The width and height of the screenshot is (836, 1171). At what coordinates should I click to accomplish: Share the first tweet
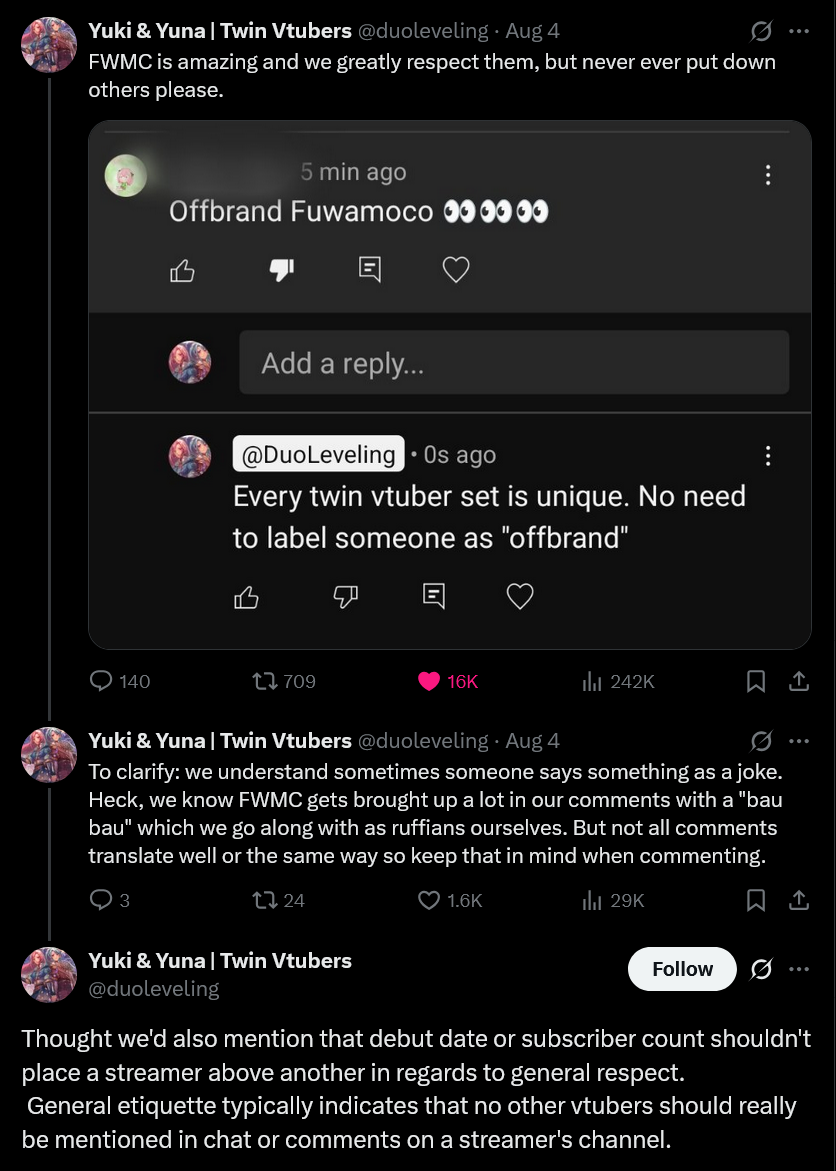(x=799, y=681)
